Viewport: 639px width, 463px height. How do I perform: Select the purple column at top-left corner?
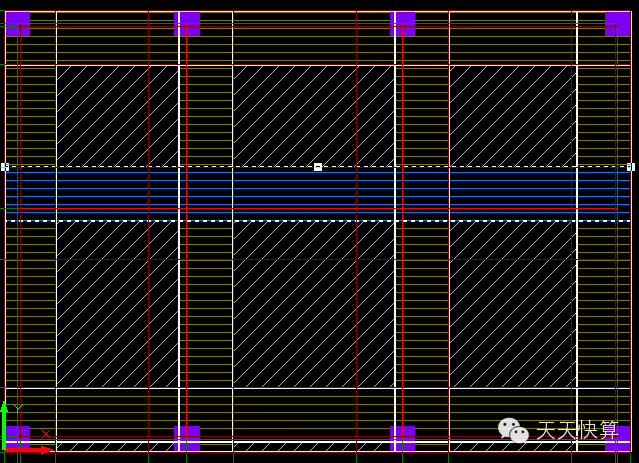point(18,24)
